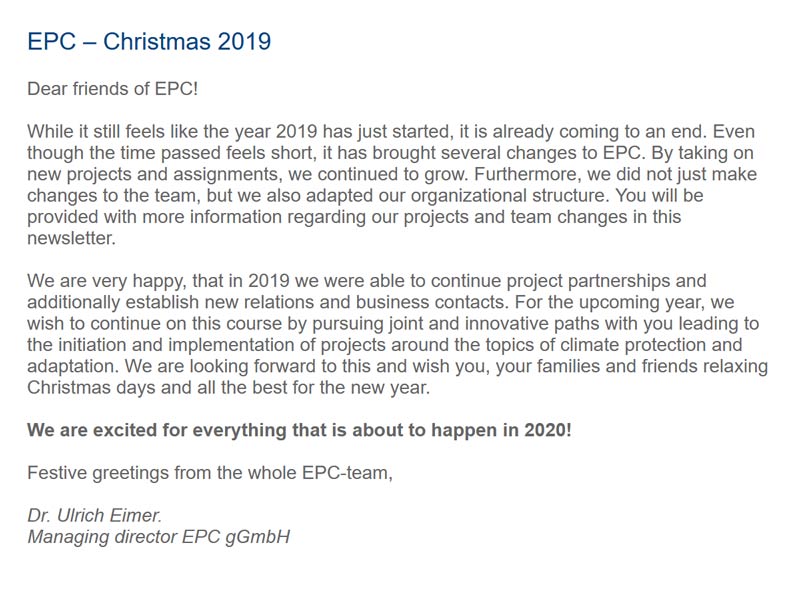Click the 'EPC – Christmas 2019' heading

(149, 42)
